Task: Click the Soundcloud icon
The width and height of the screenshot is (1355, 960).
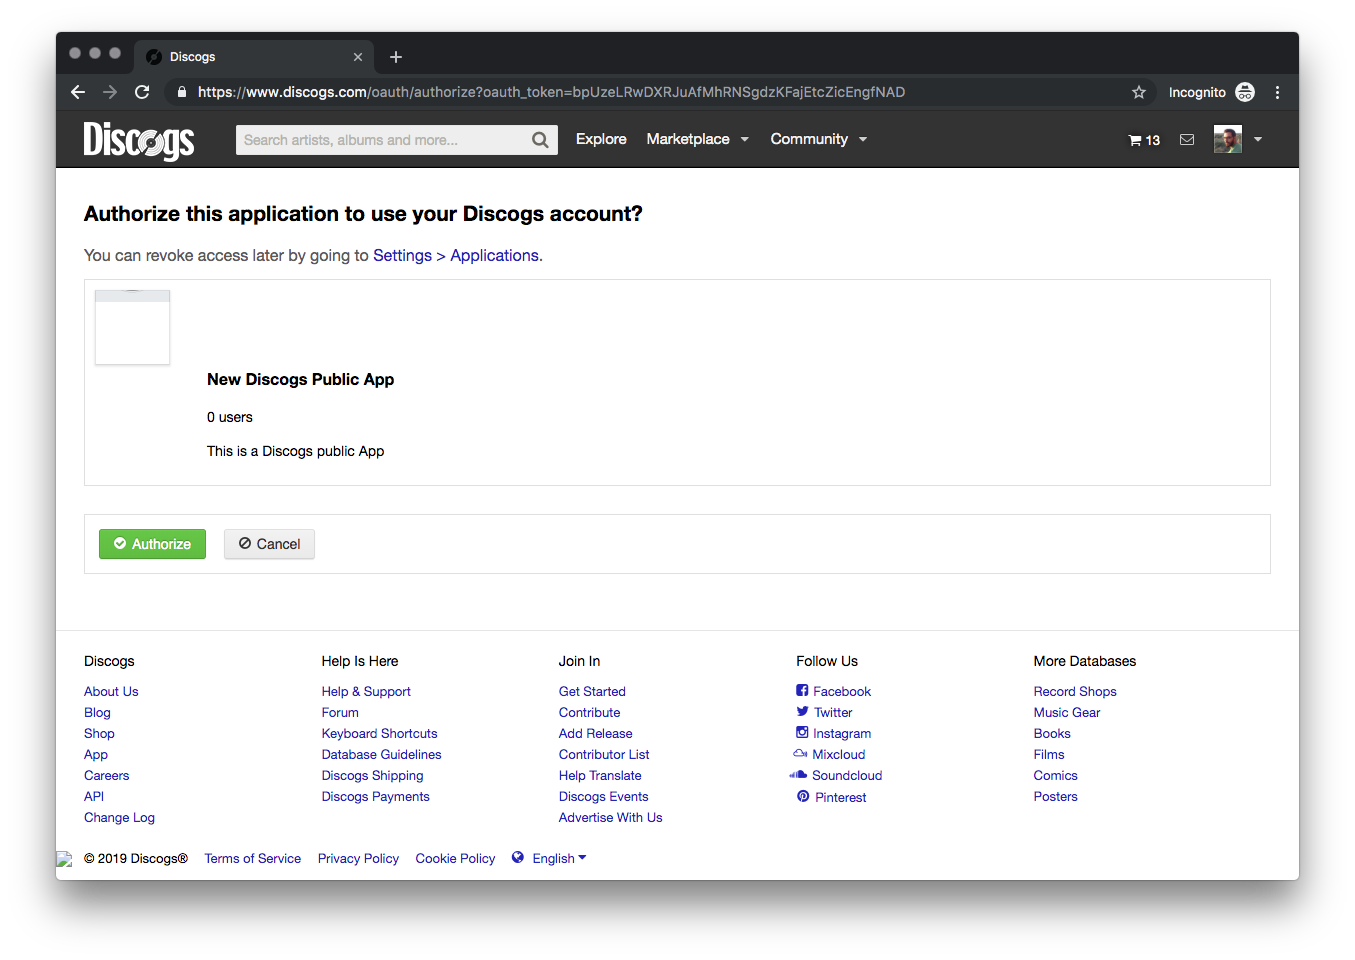Action: (798, 774)
